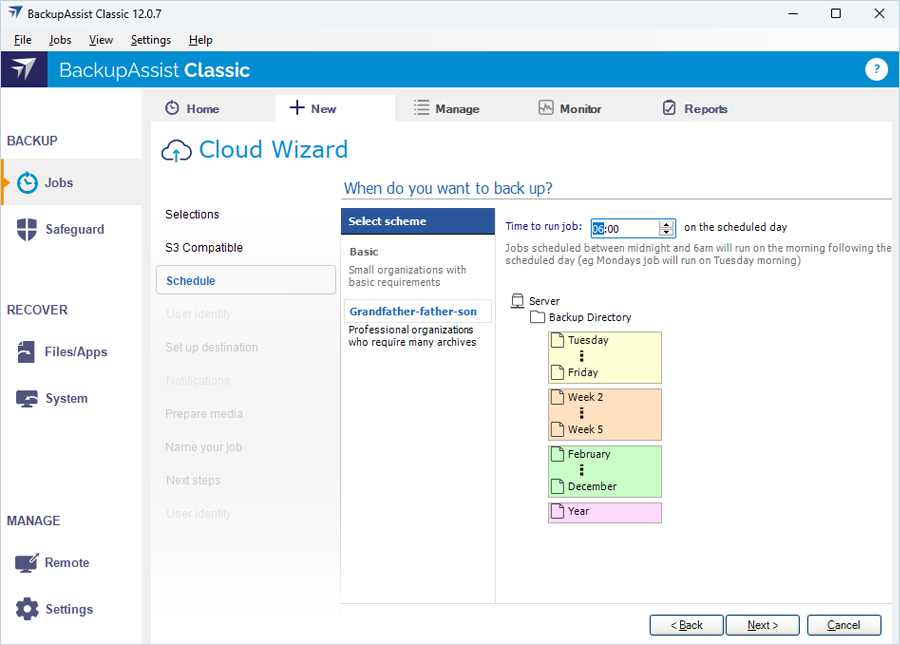Click the Back button
Image resolution: width=900 pixels, height=645 pixels.
tap(686, 625)
